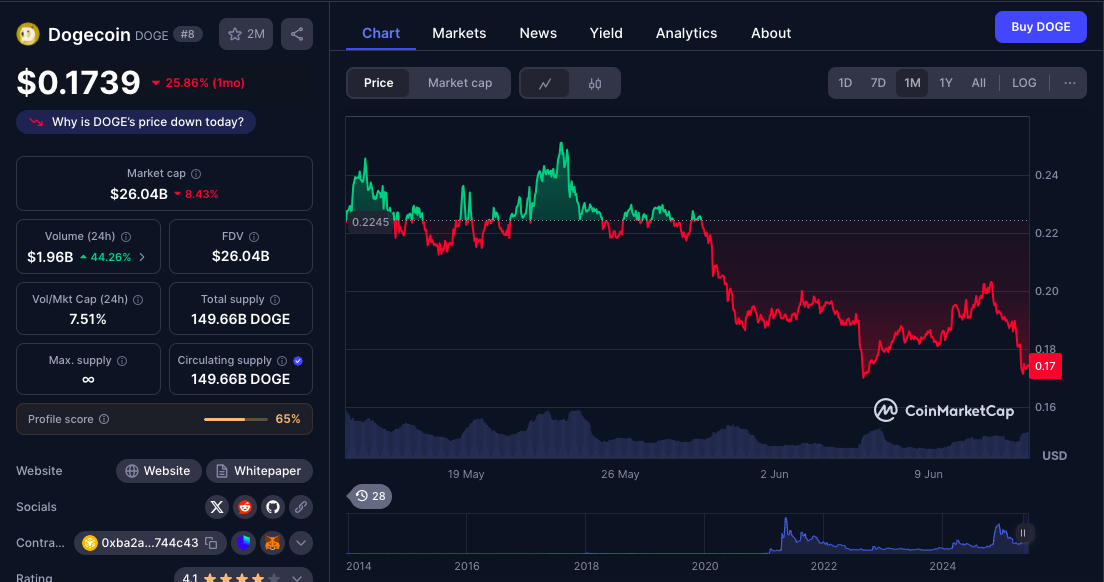Open the Whitepaper link button
The height and width of the screenshot is (582, 1104).
coord(259,471)
